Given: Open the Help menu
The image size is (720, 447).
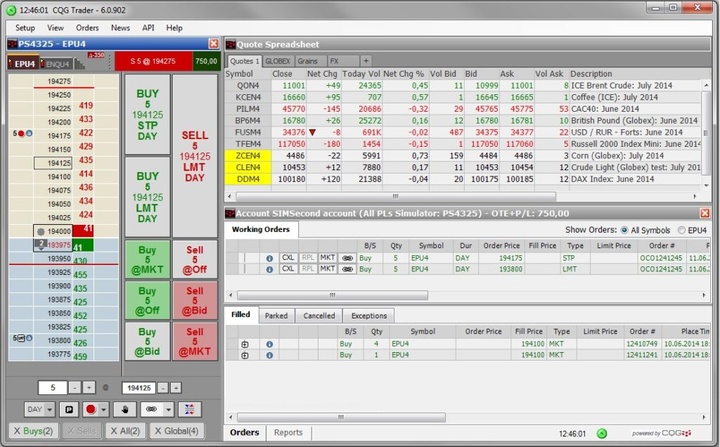Looking at the screenshot, I should pyautogui.click(x=174, y=28).
